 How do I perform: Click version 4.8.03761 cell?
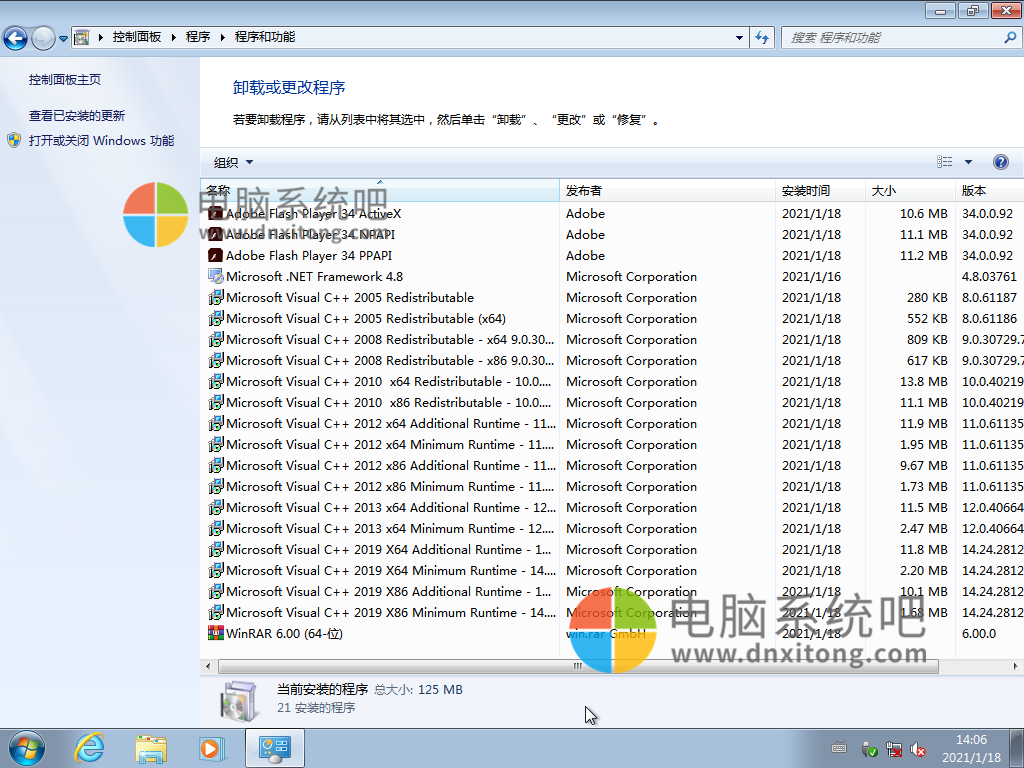pos(989,276)
